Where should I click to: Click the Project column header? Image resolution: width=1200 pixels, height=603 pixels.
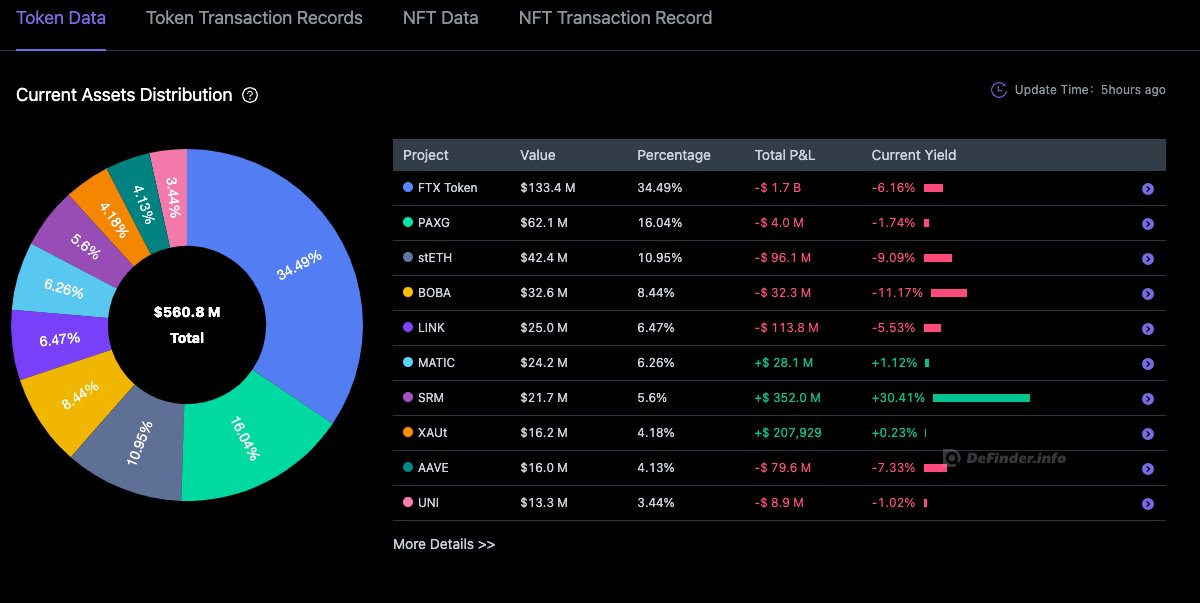pyautogui.click(x=426, y=155)
